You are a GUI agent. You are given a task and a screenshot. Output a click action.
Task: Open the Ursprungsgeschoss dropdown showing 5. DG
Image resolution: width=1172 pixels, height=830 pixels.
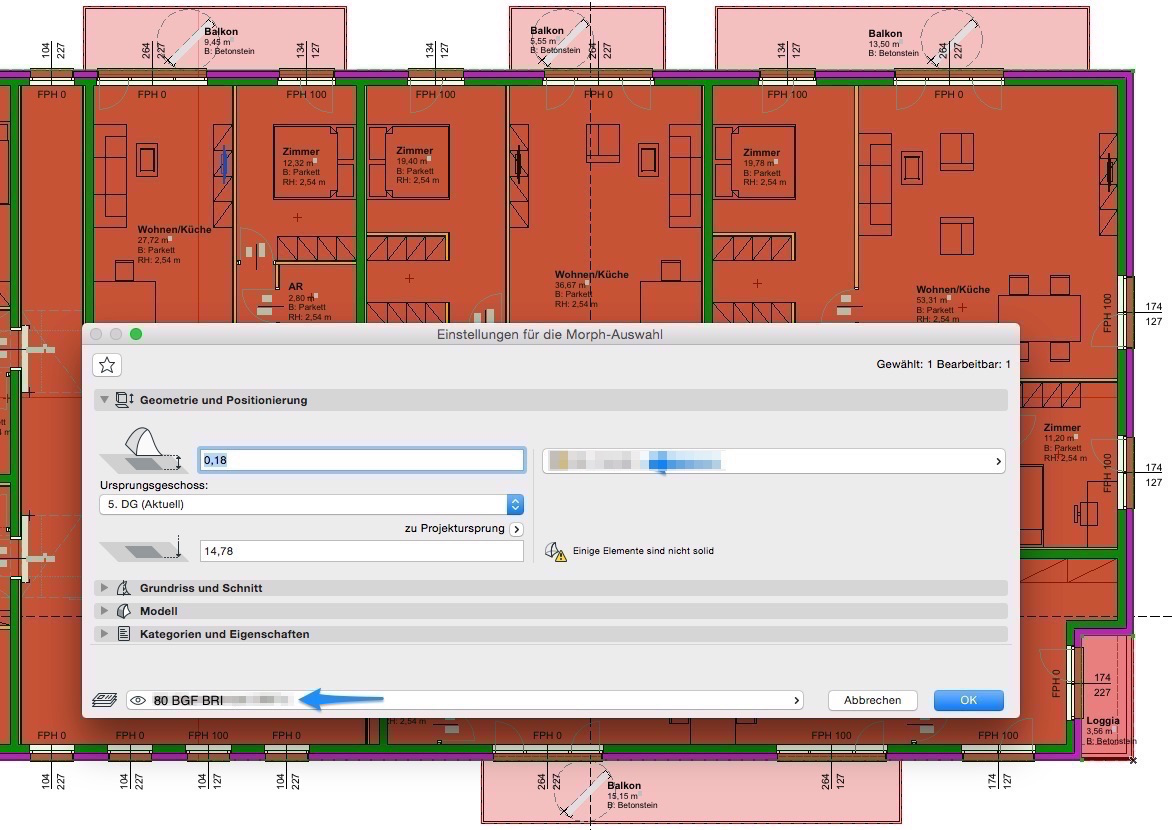pyautogui.click(x=311, y=504)
